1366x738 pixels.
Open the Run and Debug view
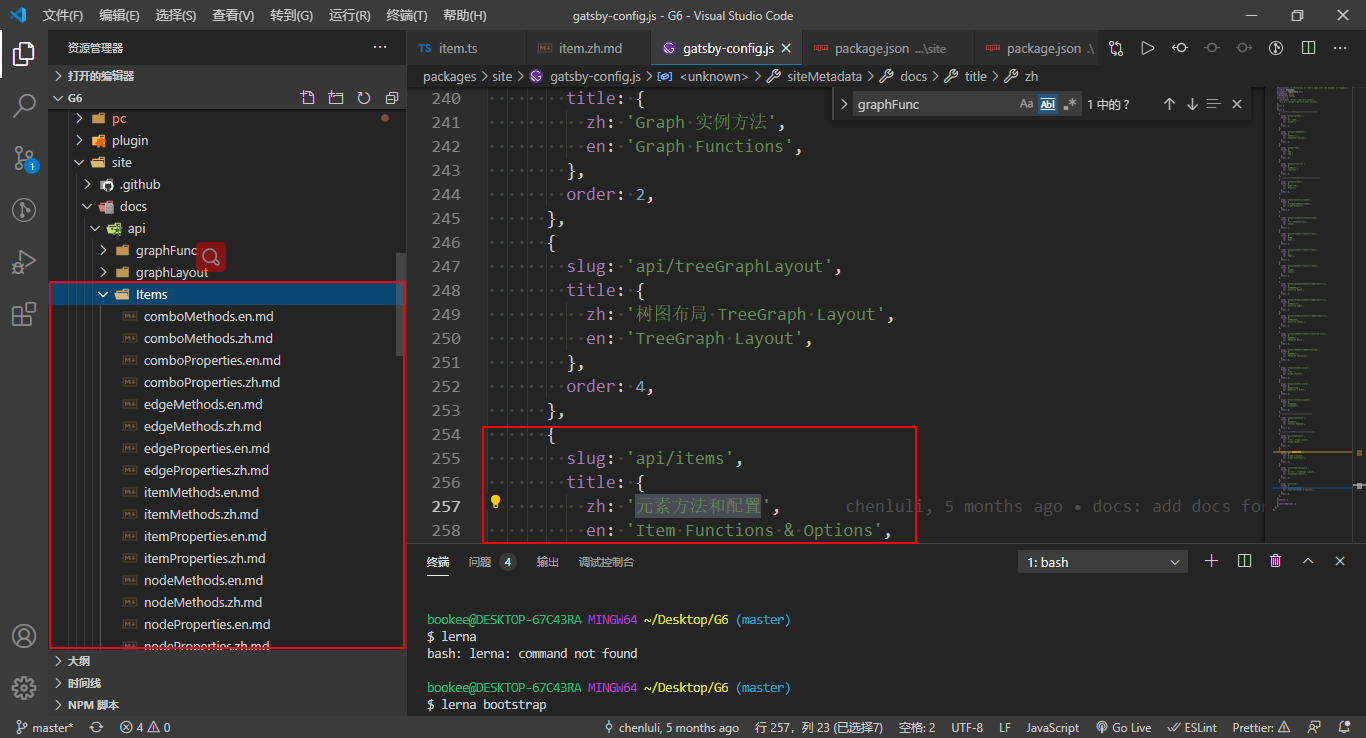(x=24, y=261)
